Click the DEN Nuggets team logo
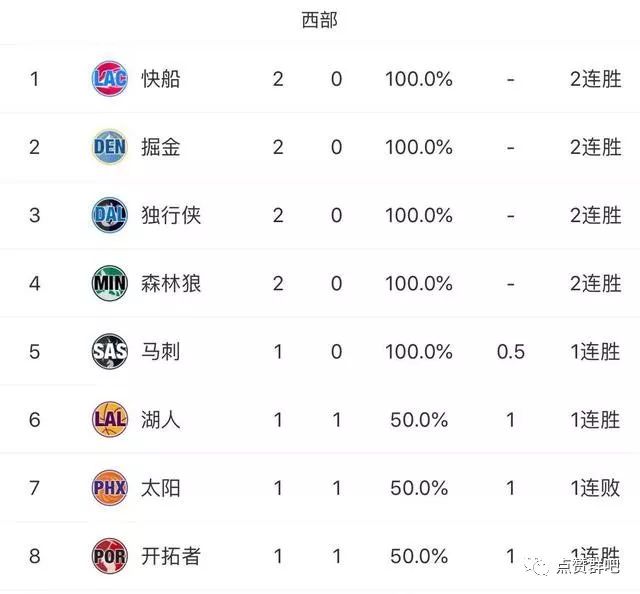The height and width of the screenshot is (594, 640). pos(110,147)
